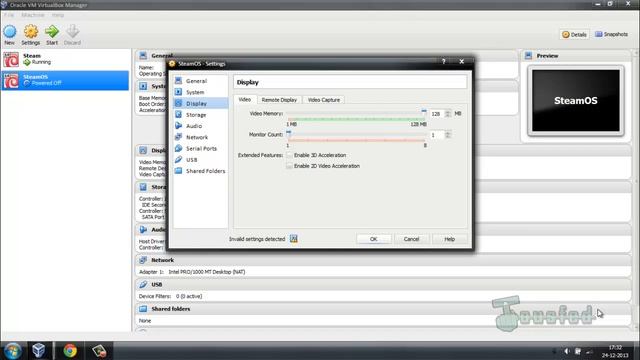Click the SteamOS preview thumbnail
Viewport: 640px width, 360px height.
576,100
